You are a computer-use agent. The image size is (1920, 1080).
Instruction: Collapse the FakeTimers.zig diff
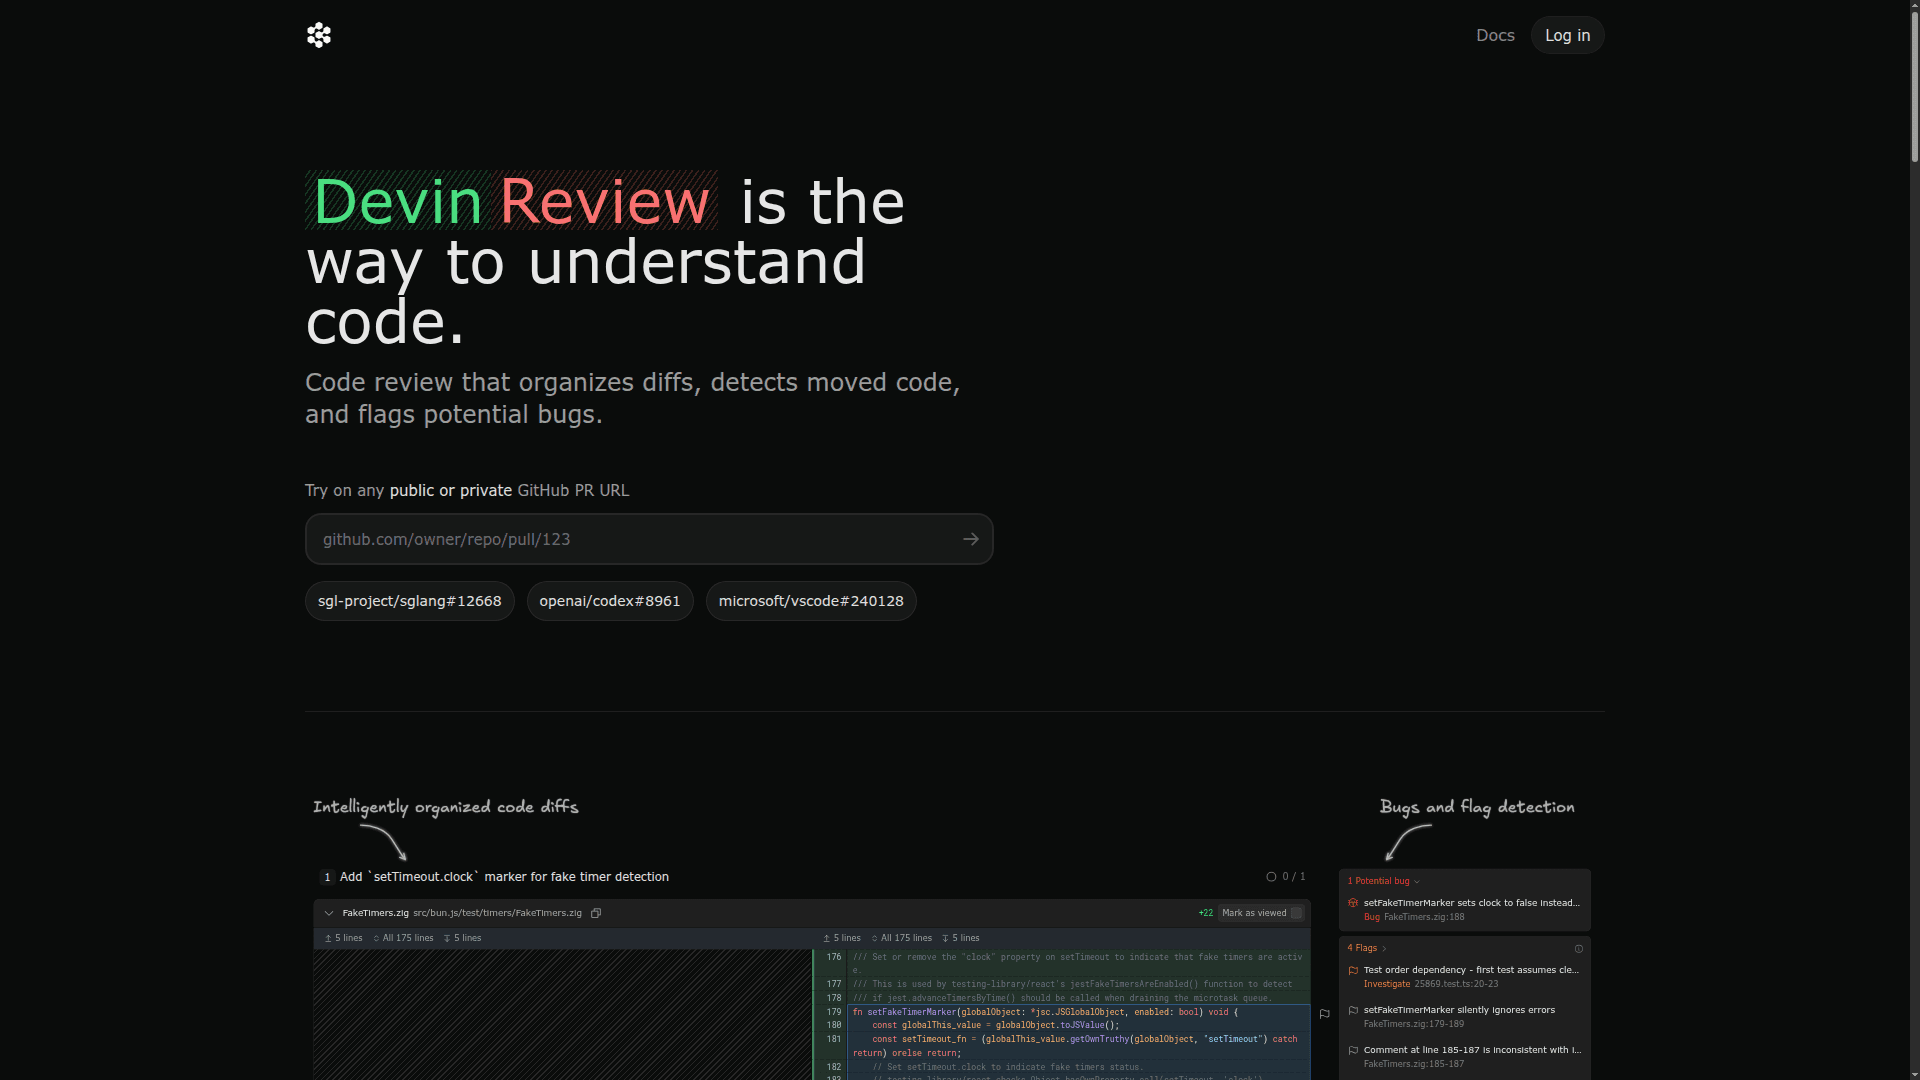329,913
